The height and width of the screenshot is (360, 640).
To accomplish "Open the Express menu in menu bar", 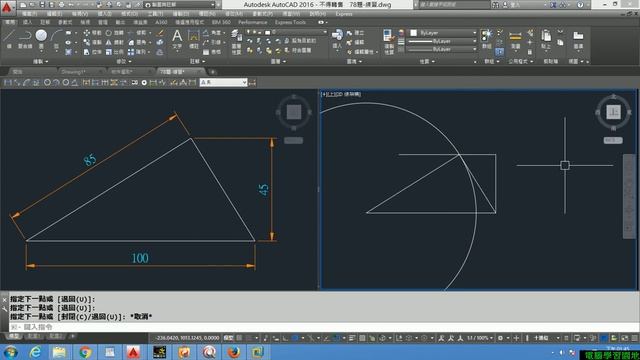I will click(344, 14).
